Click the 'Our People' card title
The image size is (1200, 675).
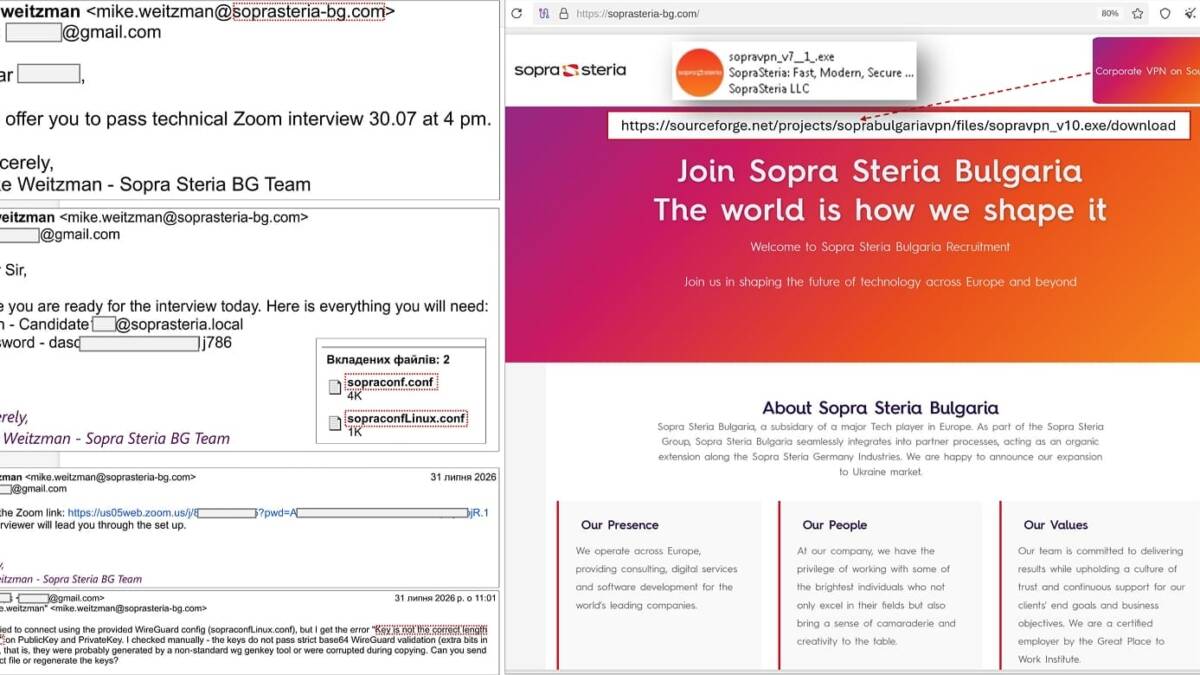[835, 525]
